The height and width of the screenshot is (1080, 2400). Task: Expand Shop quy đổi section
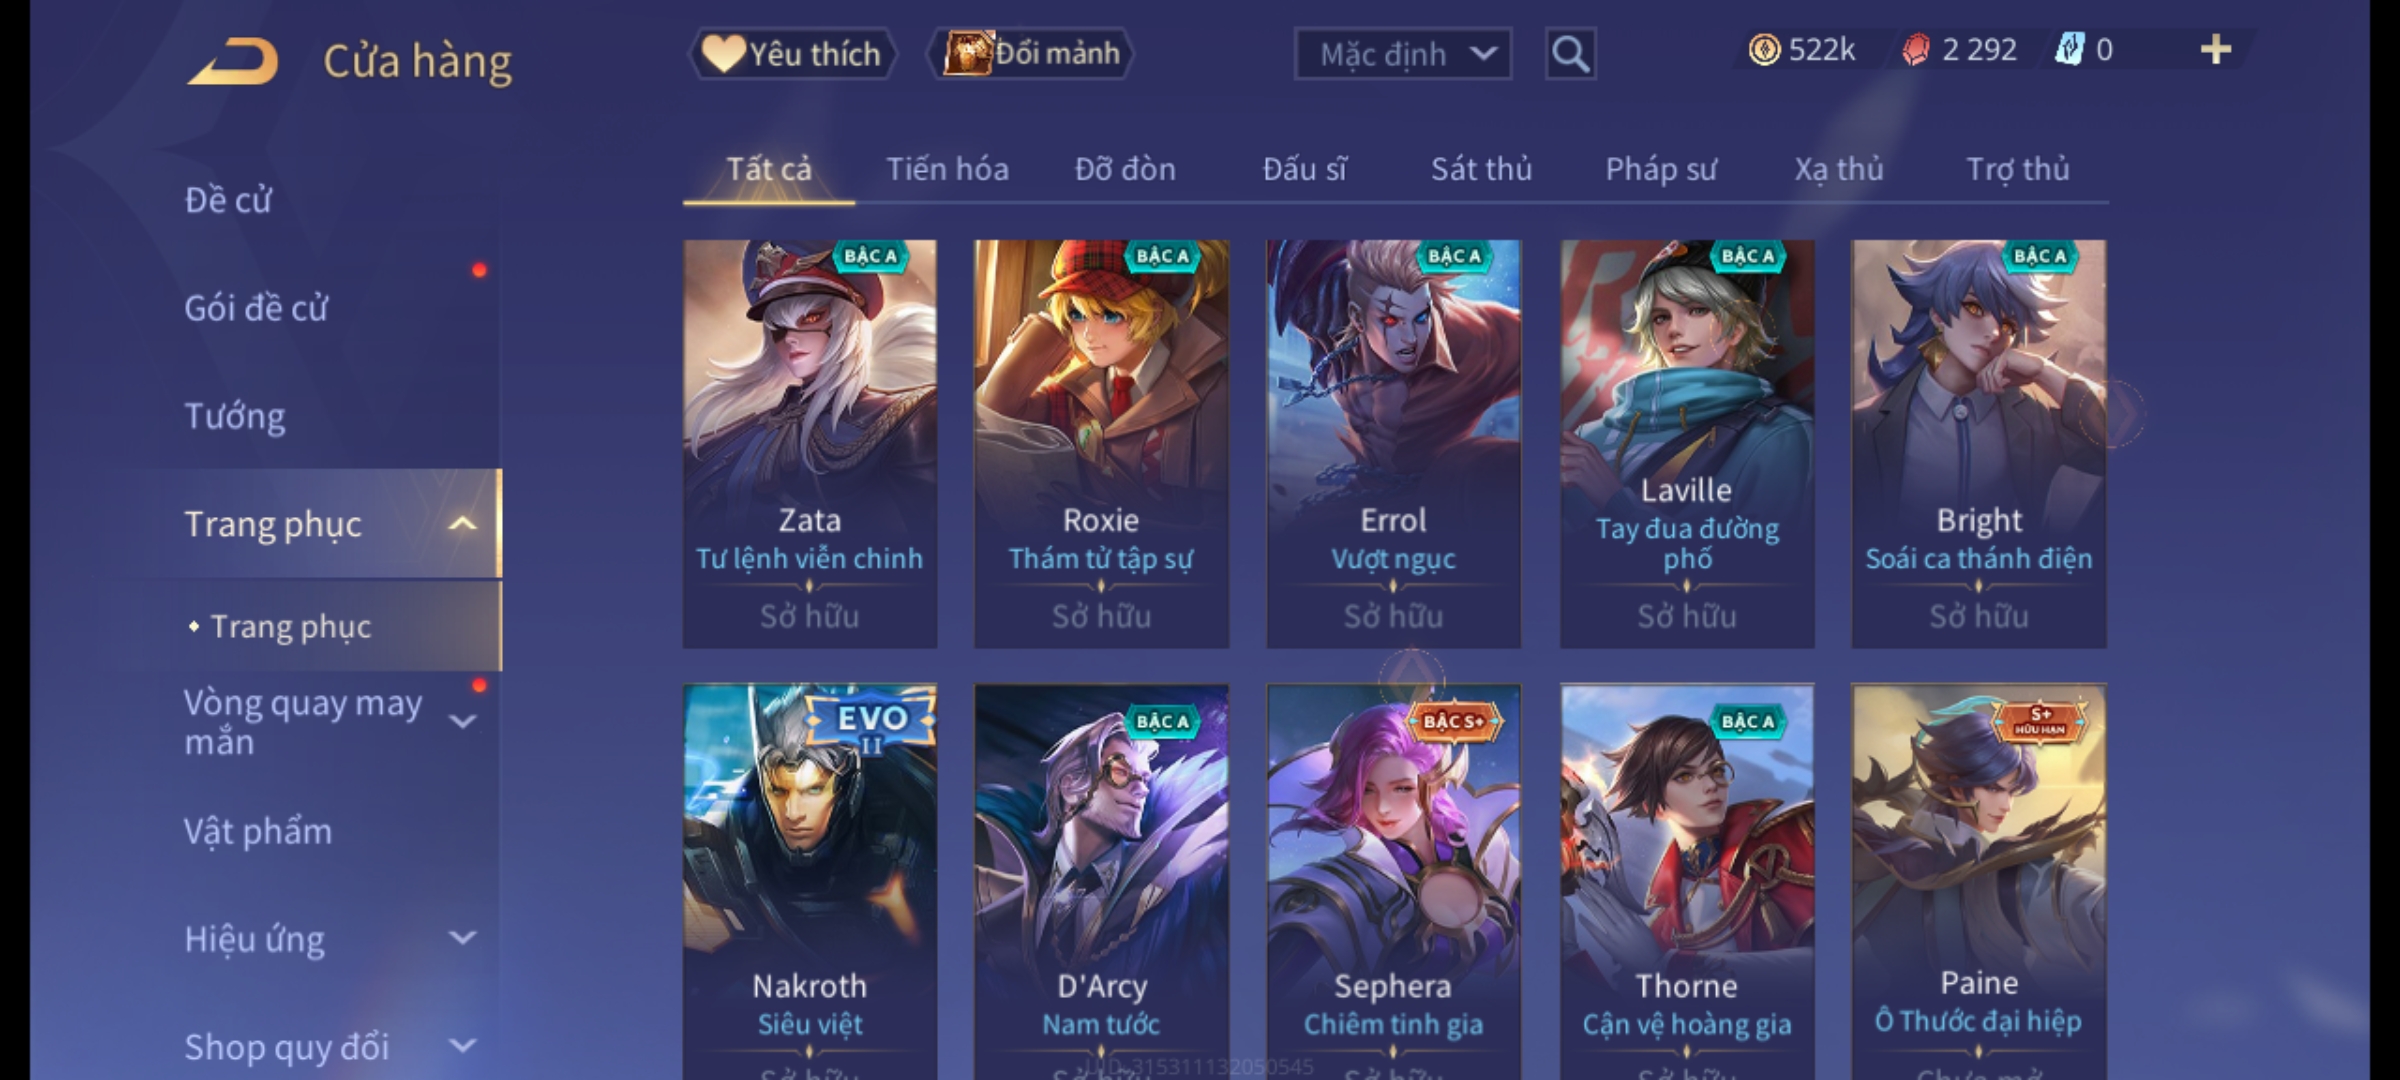click(462, 1046)
